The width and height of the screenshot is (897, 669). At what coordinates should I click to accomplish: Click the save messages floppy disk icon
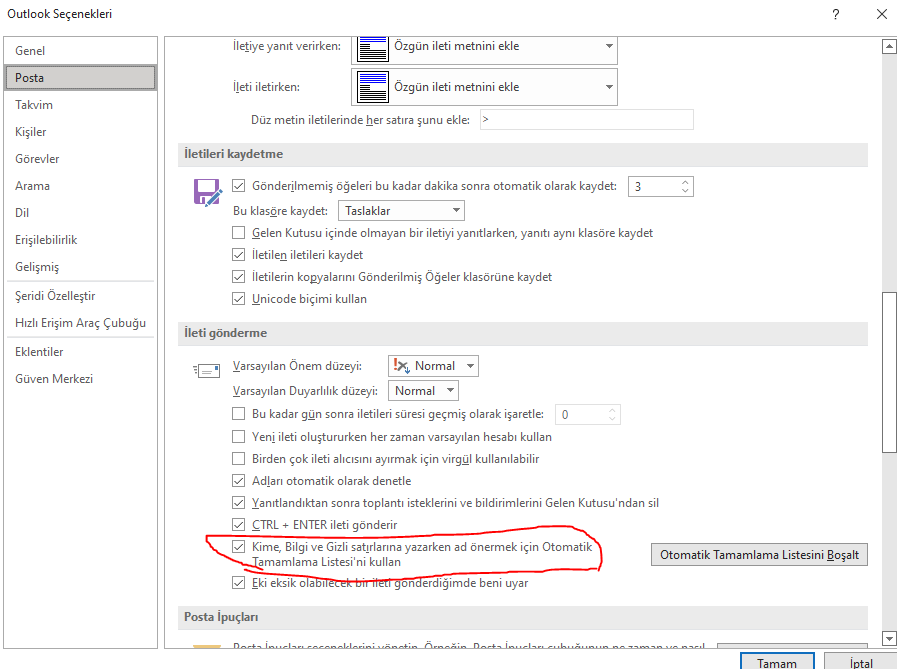click(x=208, y=192)
